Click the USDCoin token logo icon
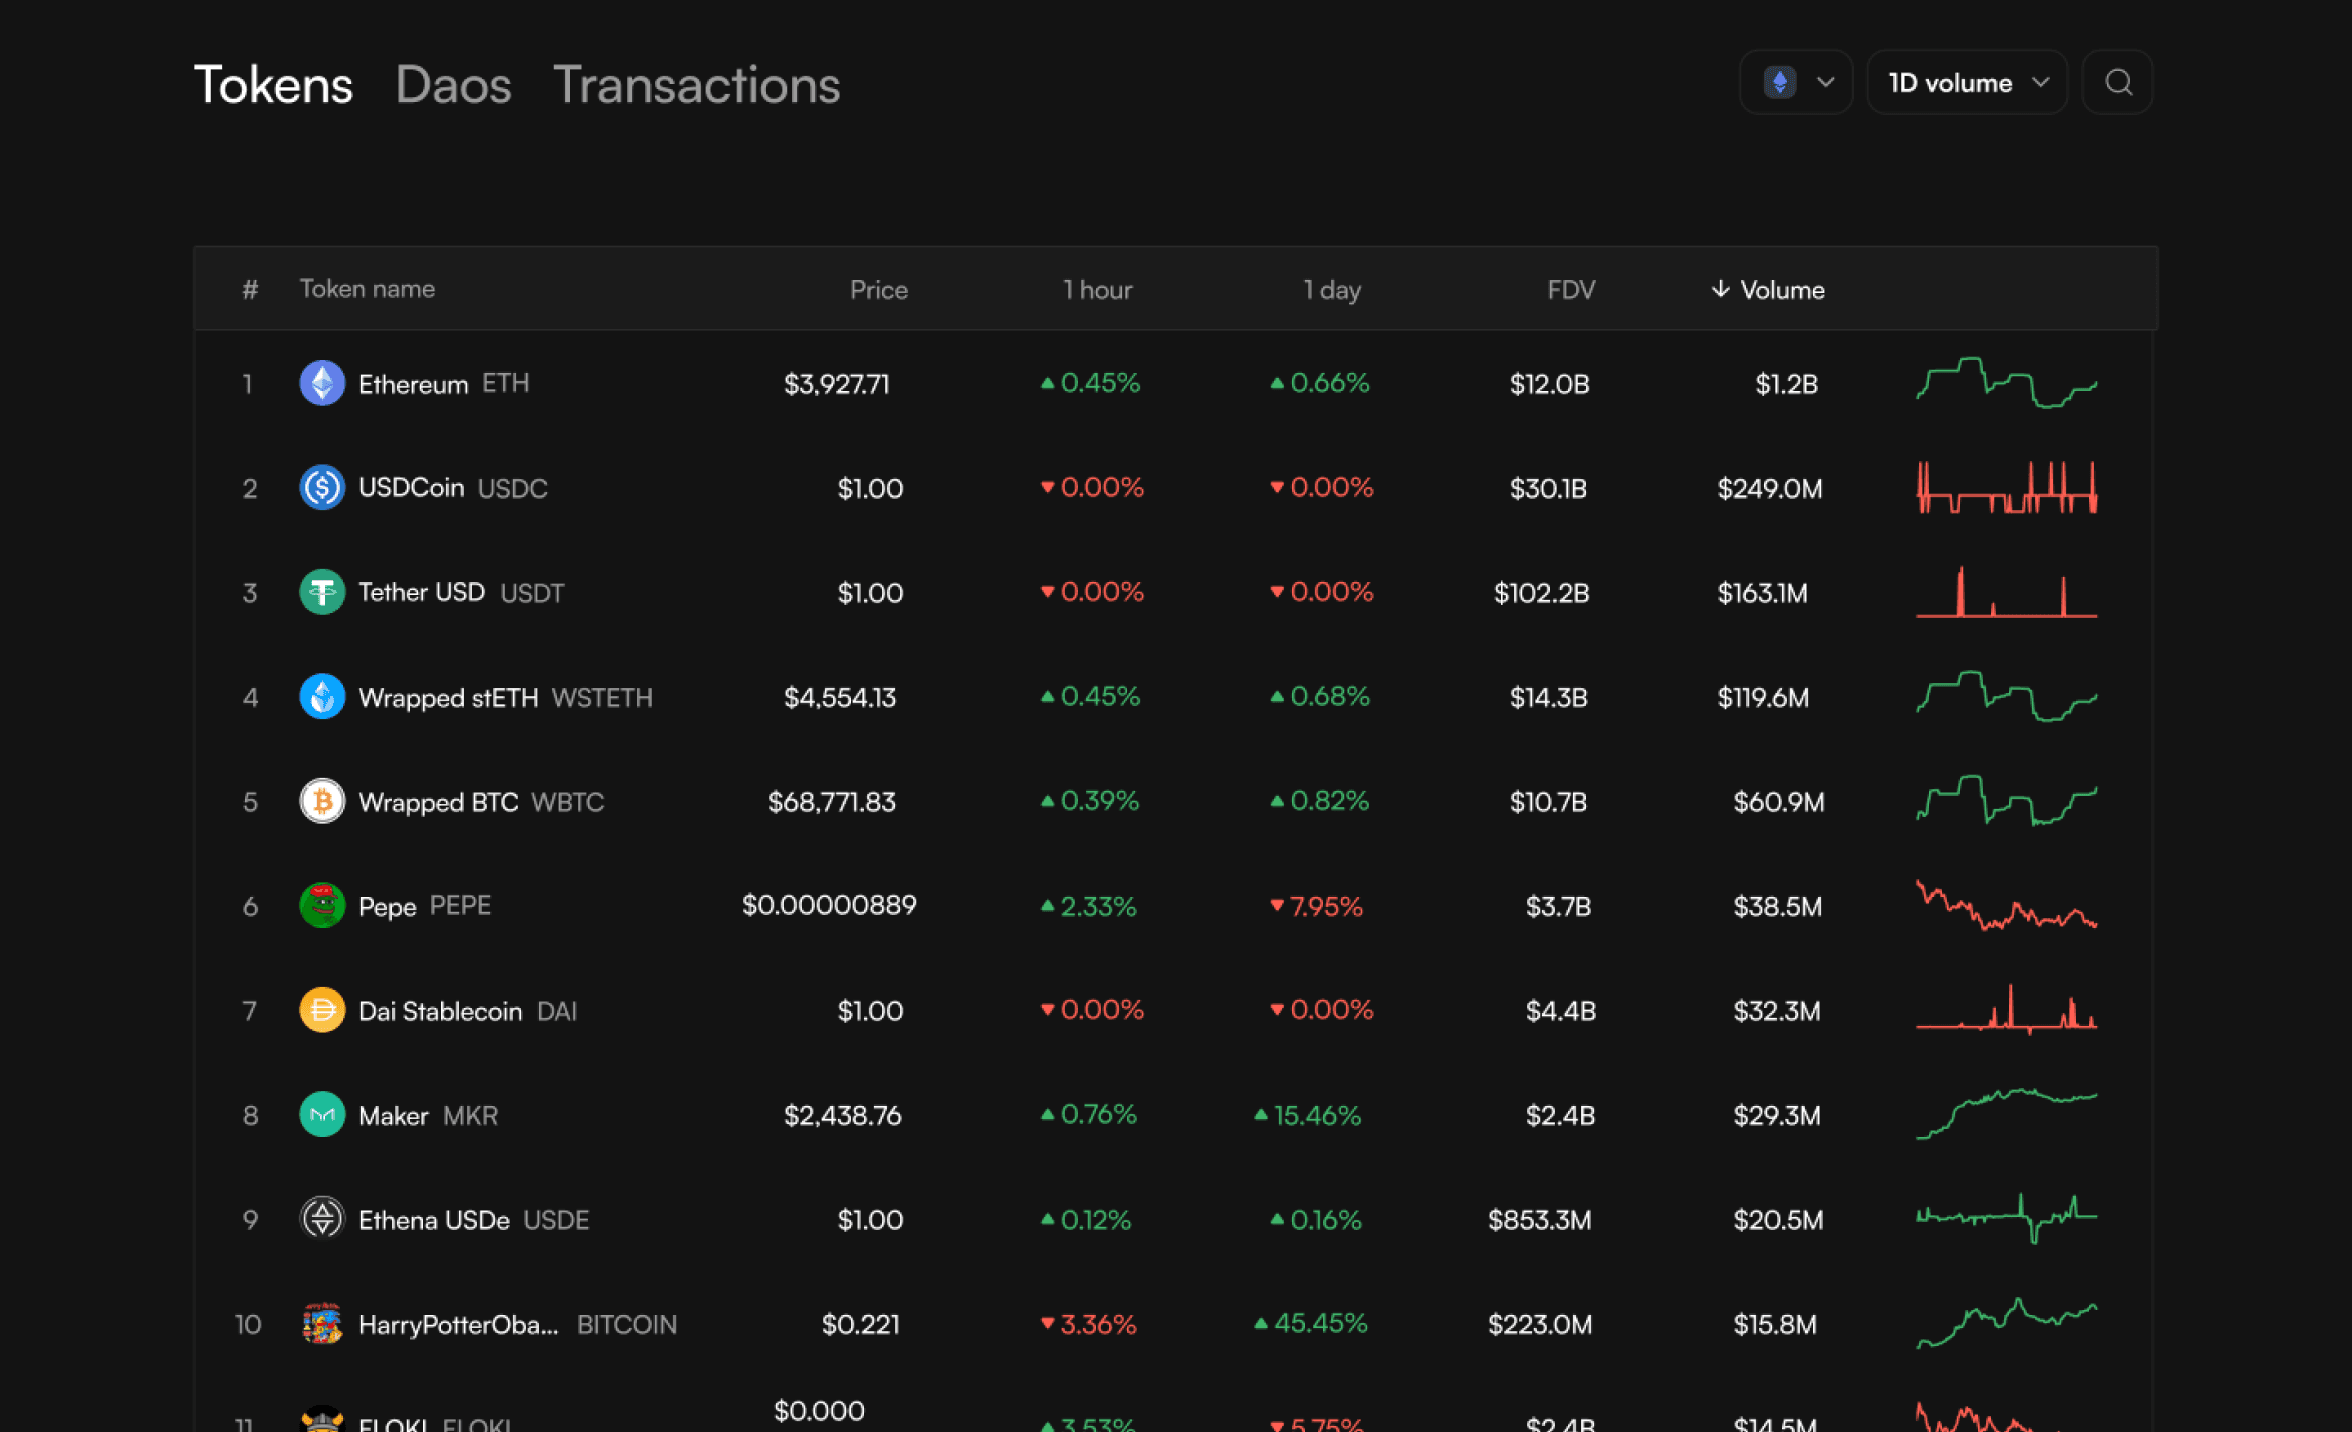Image resolution: width=2352 pixels, height=1432 pixels. pyautogui.click(x=322, y=488)
